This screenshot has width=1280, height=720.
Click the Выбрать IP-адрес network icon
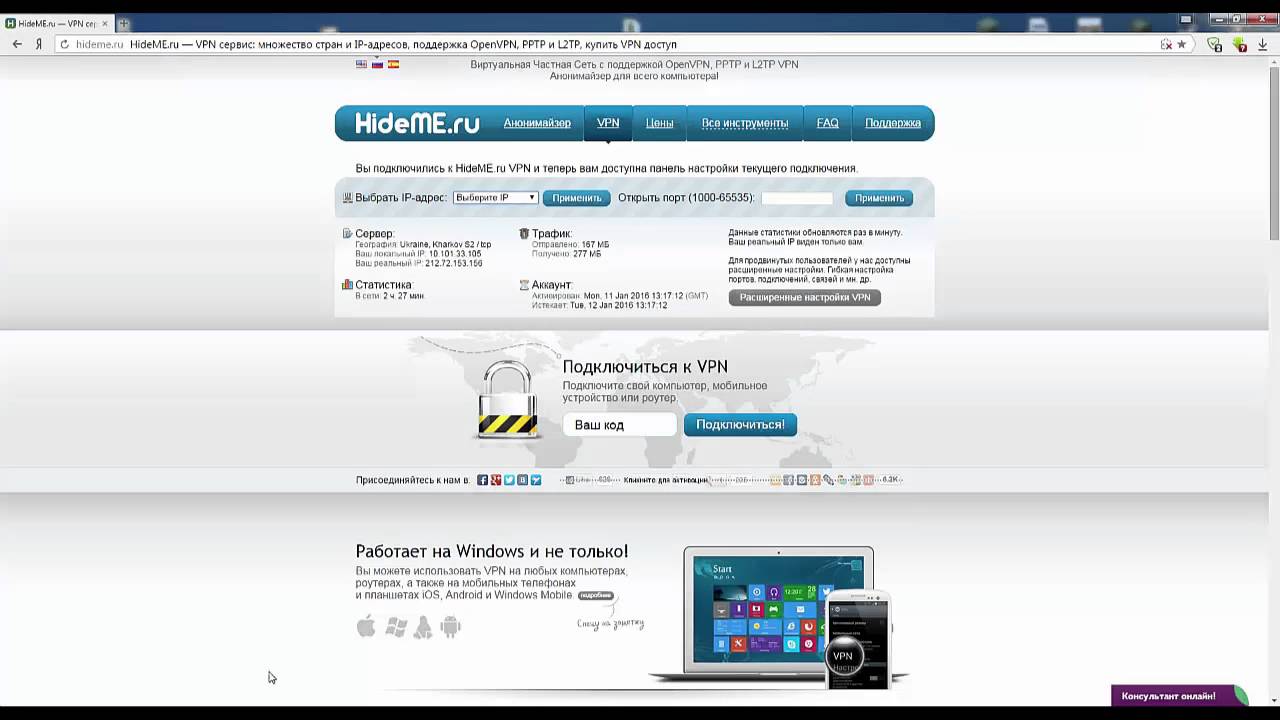[x=348, y=198]
